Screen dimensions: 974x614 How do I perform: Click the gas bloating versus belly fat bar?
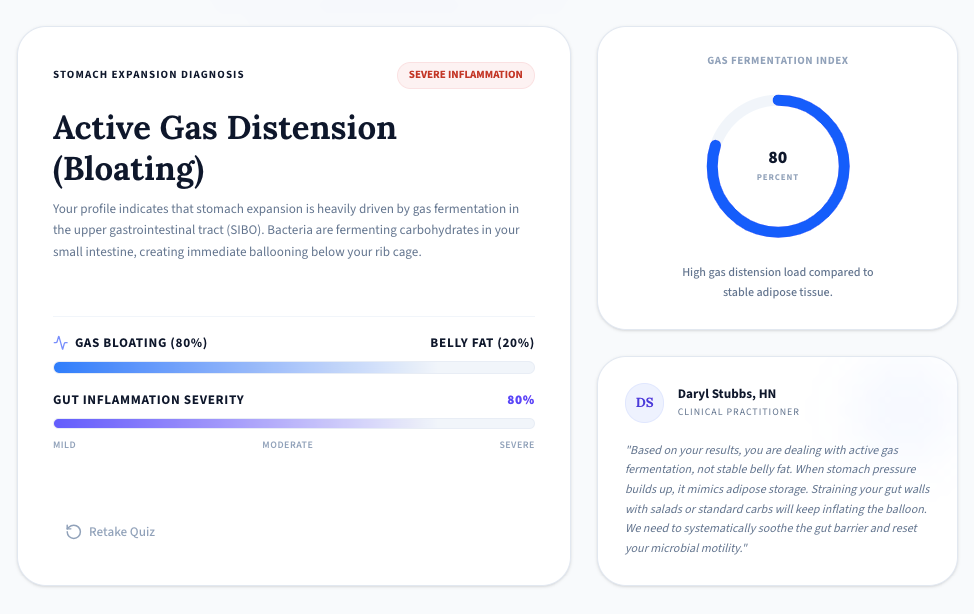pos(294,367)
